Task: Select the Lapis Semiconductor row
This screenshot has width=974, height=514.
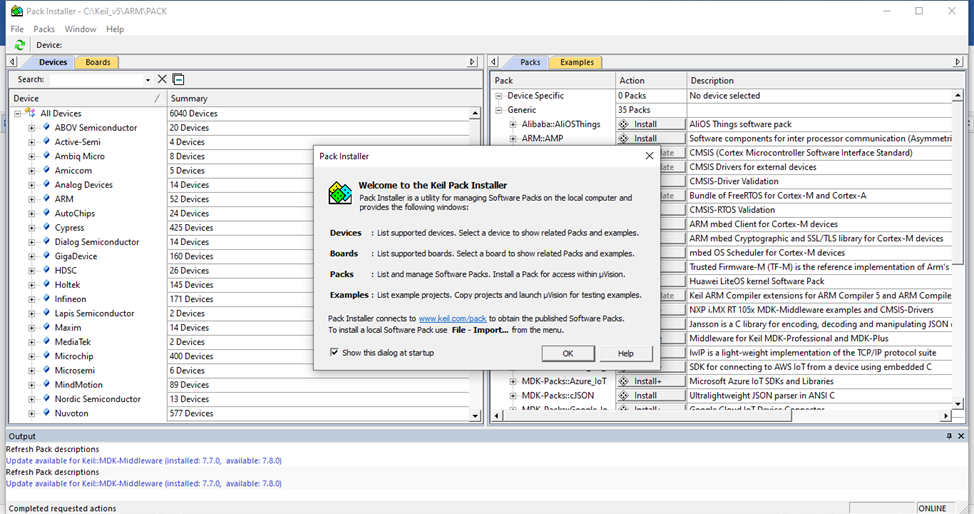Action: (x=94, y=313)
